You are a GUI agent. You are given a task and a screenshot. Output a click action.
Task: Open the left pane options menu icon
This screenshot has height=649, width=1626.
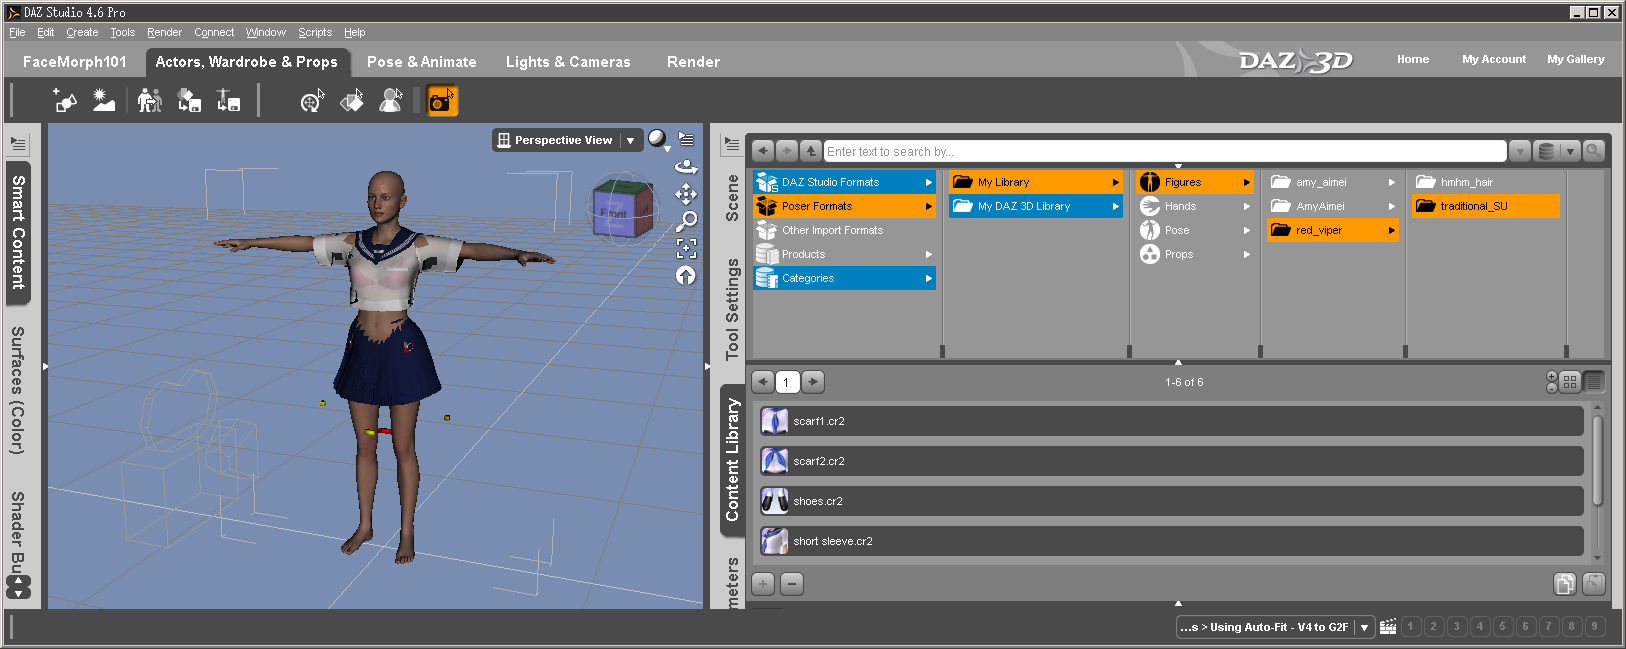pyautogui.click(x=18, y=144)
